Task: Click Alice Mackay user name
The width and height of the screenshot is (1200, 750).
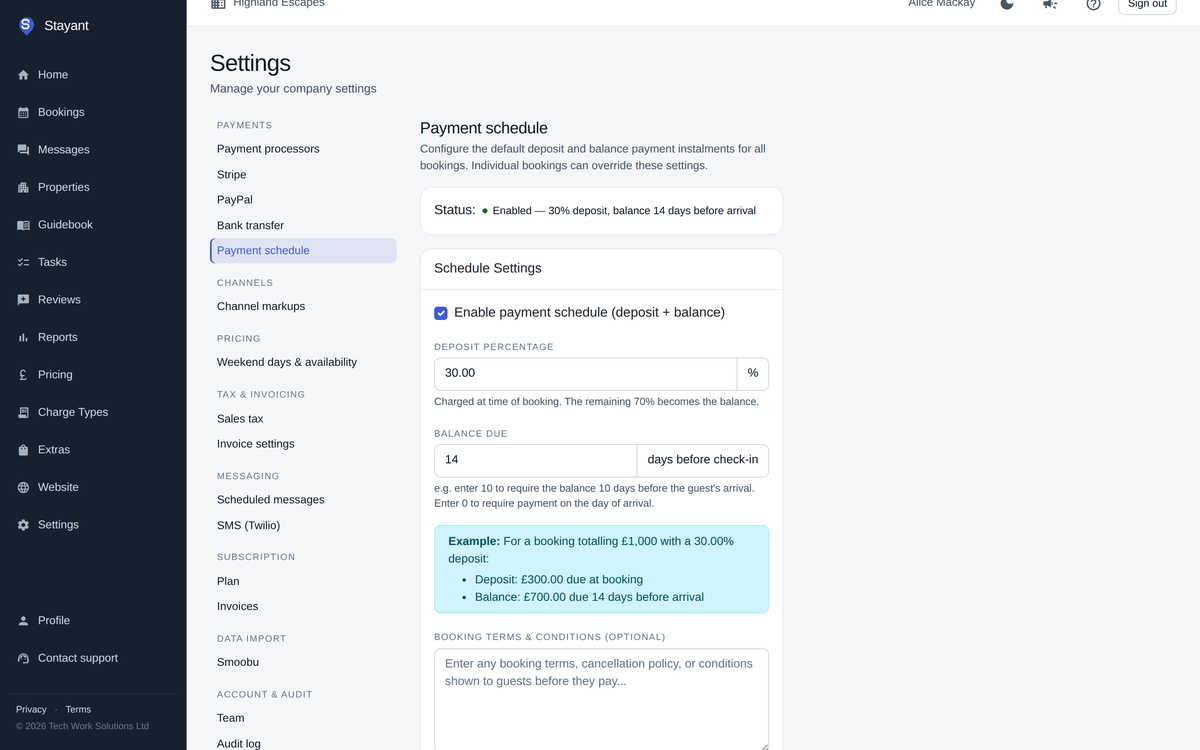Action: (x=941, y=4)
